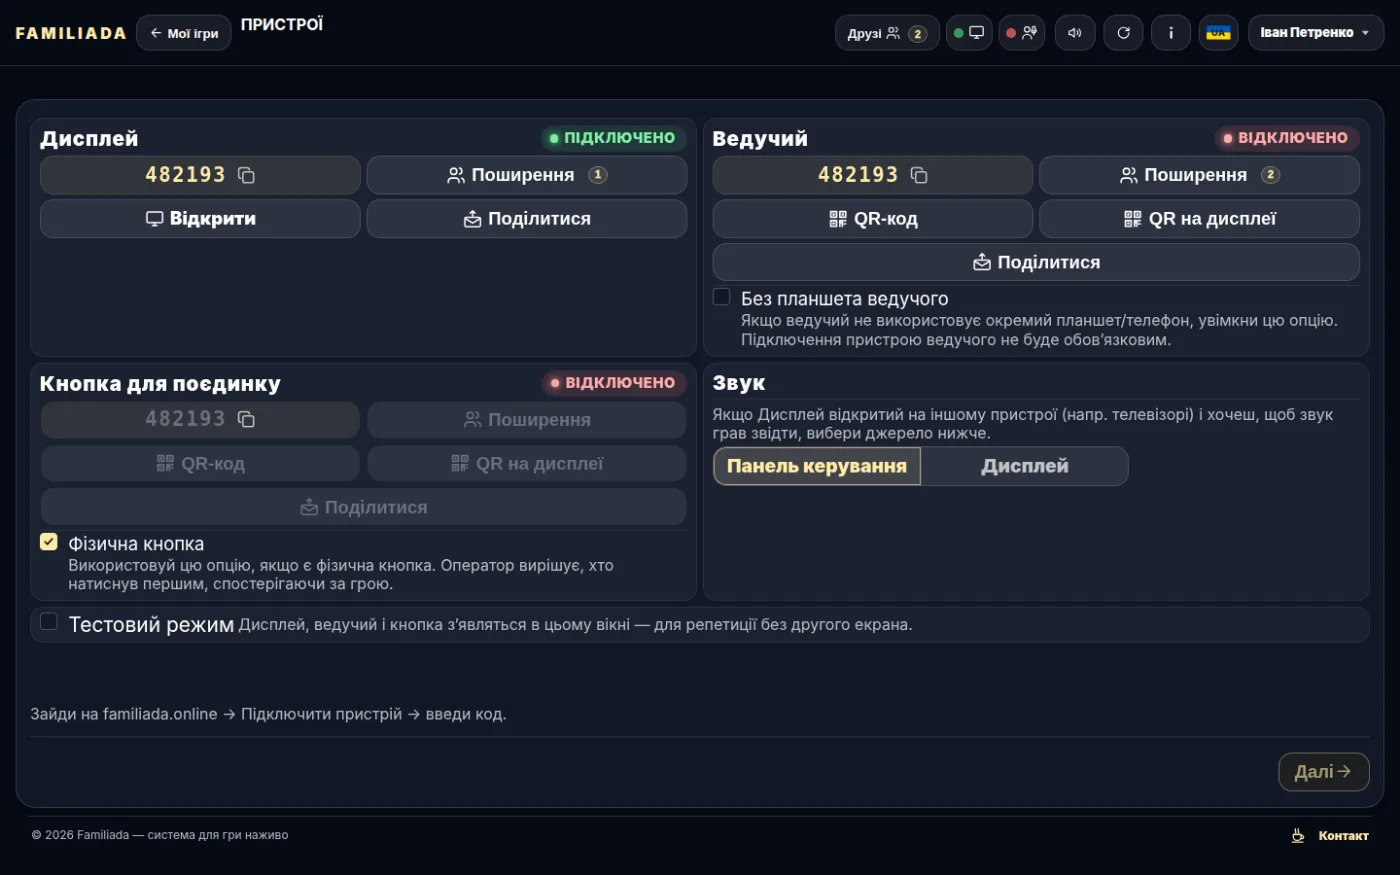Image resolution: width=1400 pixels, height=875 pixels.
Task: Toggle sound with the speaker icon
Action: (x=1075, y=33)
